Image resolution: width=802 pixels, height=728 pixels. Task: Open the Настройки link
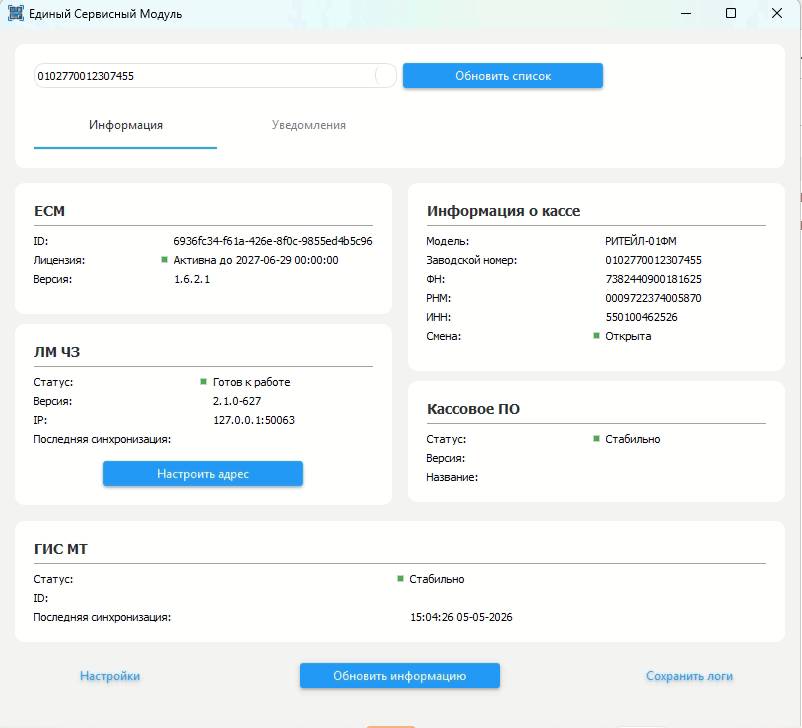point(110,676)
